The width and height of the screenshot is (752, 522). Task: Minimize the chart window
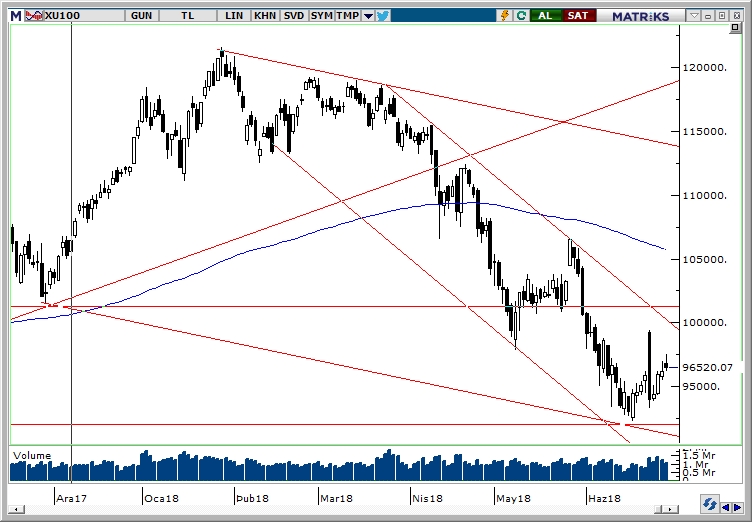pyautogui.click(x=708, y=16)
